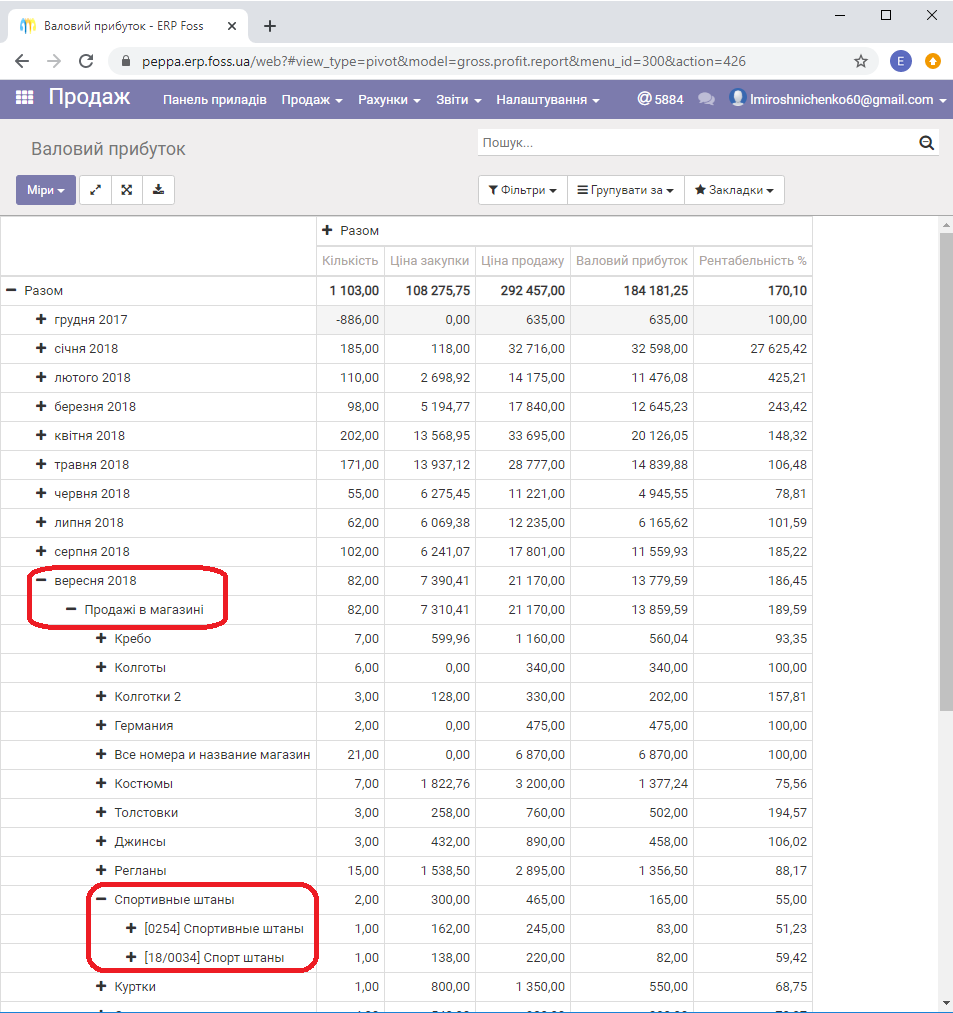Download the pivot table as file
The image size is (953, 1013).
[158, 190]
